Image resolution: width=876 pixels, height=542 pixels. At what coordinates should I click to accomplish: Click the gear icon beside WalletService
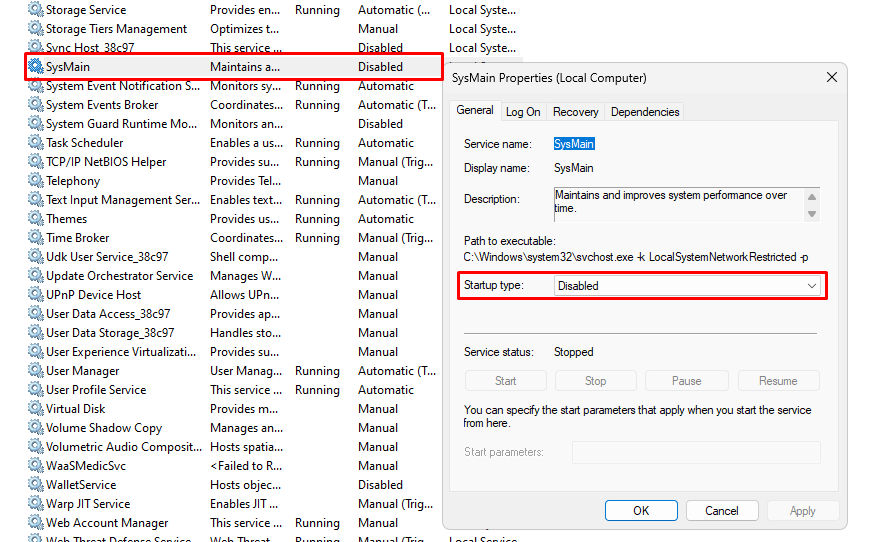(36, 484)
